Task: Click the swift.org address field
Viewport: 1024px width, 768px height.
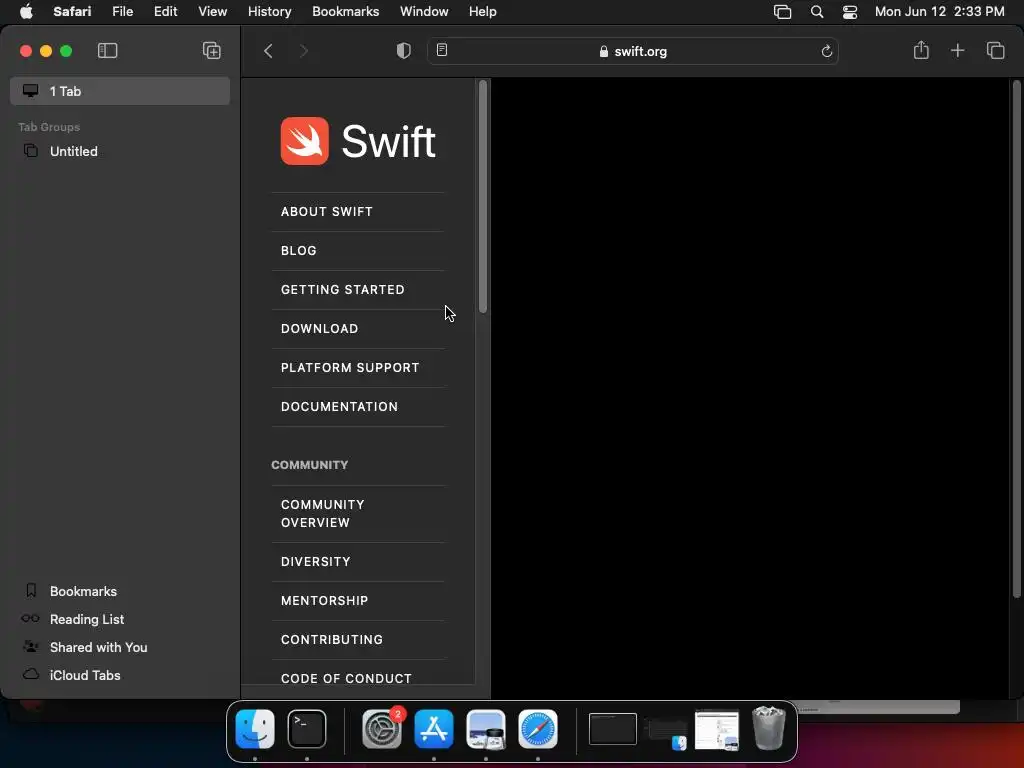Action: click(633, 51)
